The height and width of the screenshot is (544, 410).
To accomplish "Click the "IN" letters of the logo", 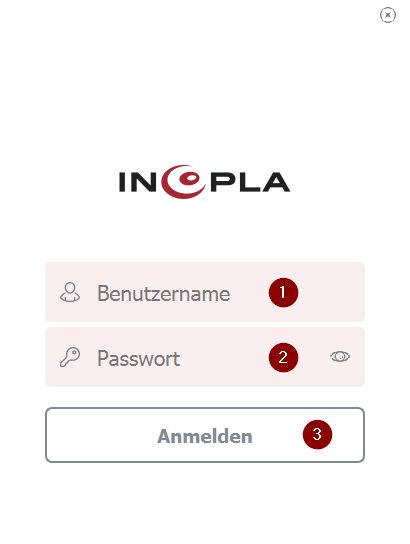I will [137, 182].
